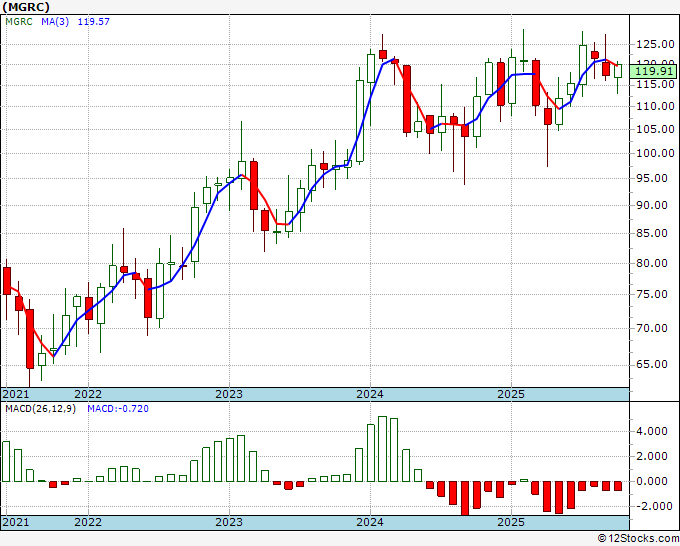The image size is (680, 546).
Task: Click 2024 on the price chart timeline
Action: coord(370,394)
